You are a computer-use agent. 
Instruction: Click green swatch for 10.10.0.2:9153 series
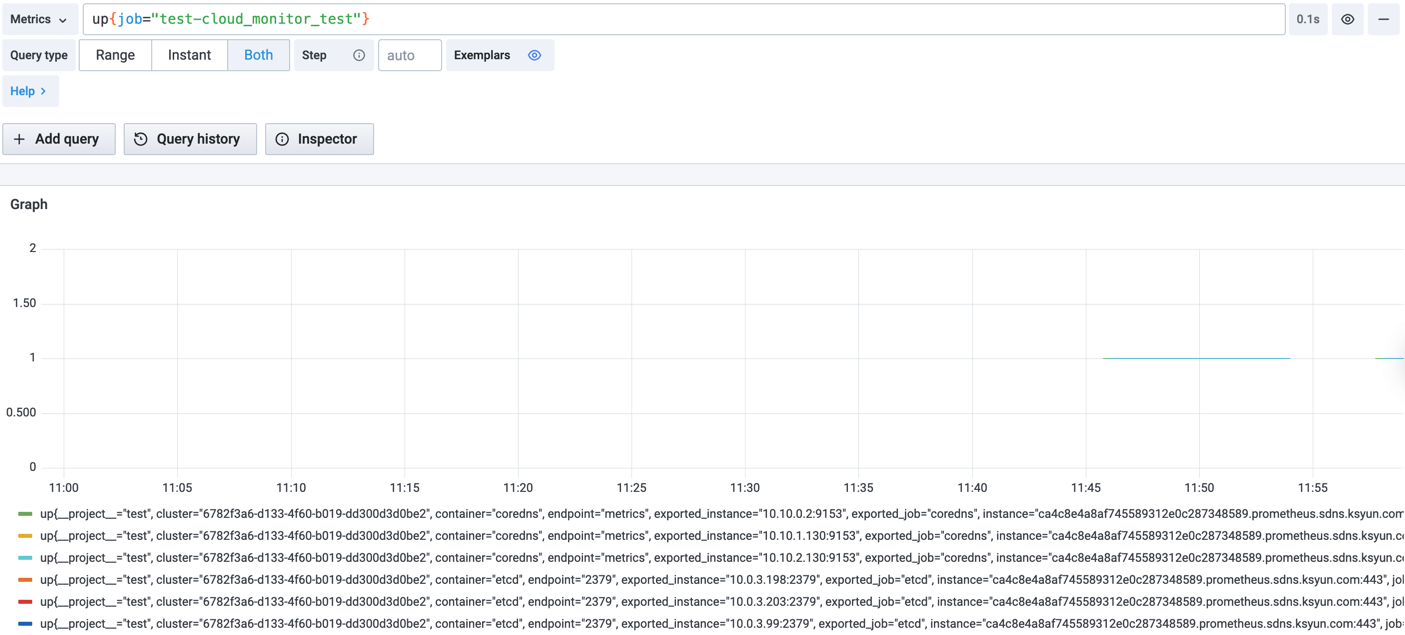click(25, 514)
